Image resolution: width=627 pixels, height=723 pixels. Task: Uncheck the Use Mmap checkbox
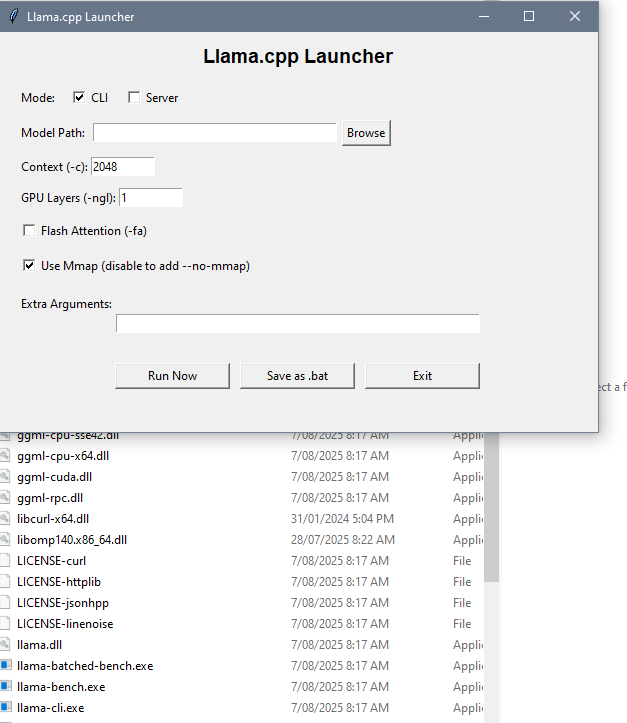pyautogui.click(x=29, y=265)
